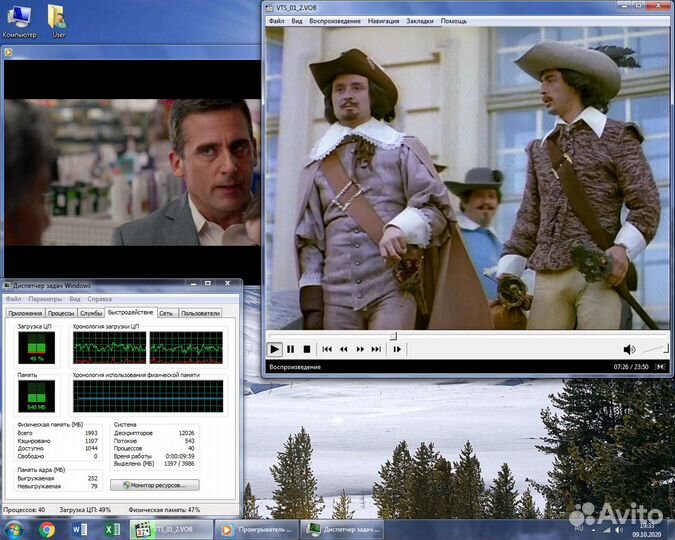675x540 pixels.
Task: Open Параметры menu in Task Manager
Action: click(45, 298)
